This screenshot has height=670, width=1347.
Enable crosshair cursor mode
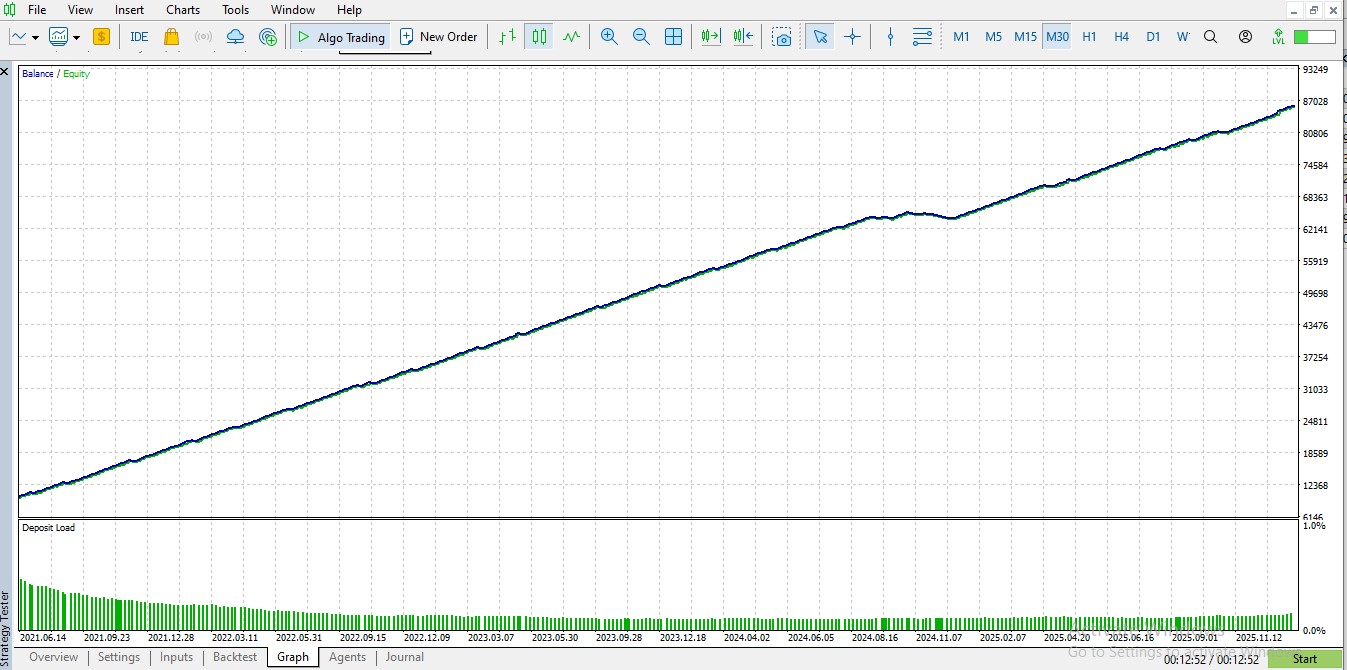tap(852, 37)
